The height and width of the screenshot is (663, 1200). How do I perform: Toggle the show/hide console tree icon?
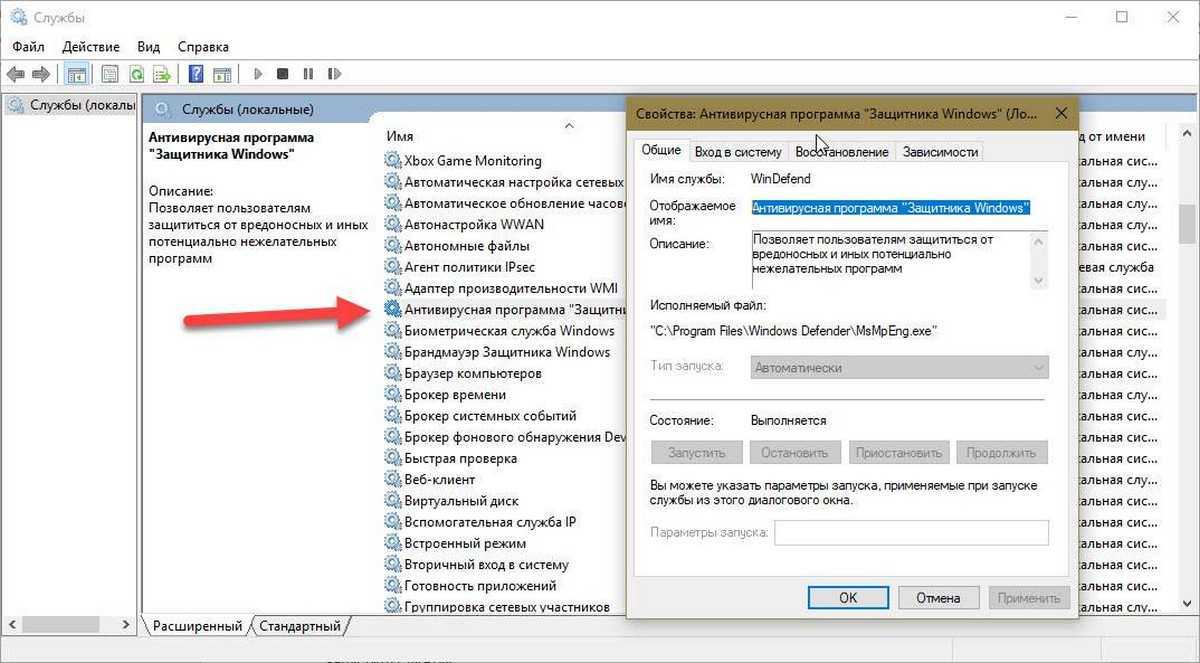(75, 74)
